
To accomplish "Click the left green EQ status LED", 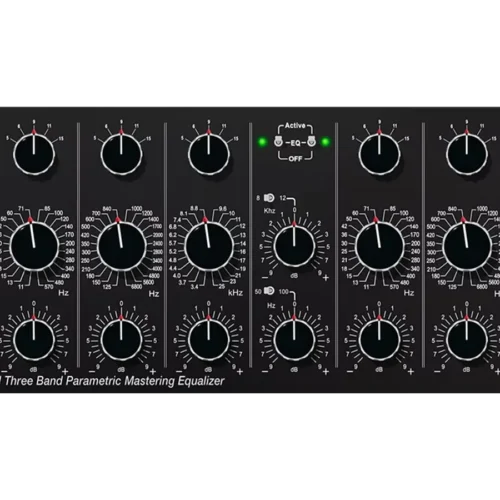I will [x=262, y=142].
